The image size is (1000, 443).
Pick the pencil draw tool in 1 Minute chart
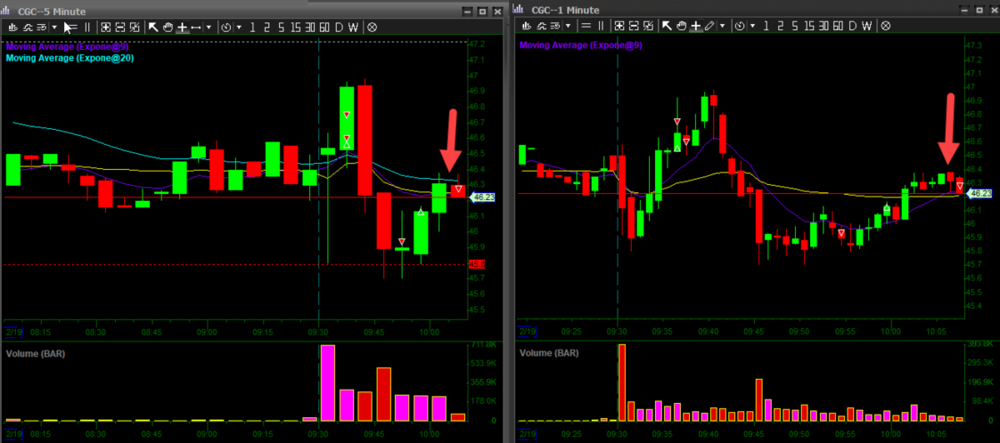[710, 27]
